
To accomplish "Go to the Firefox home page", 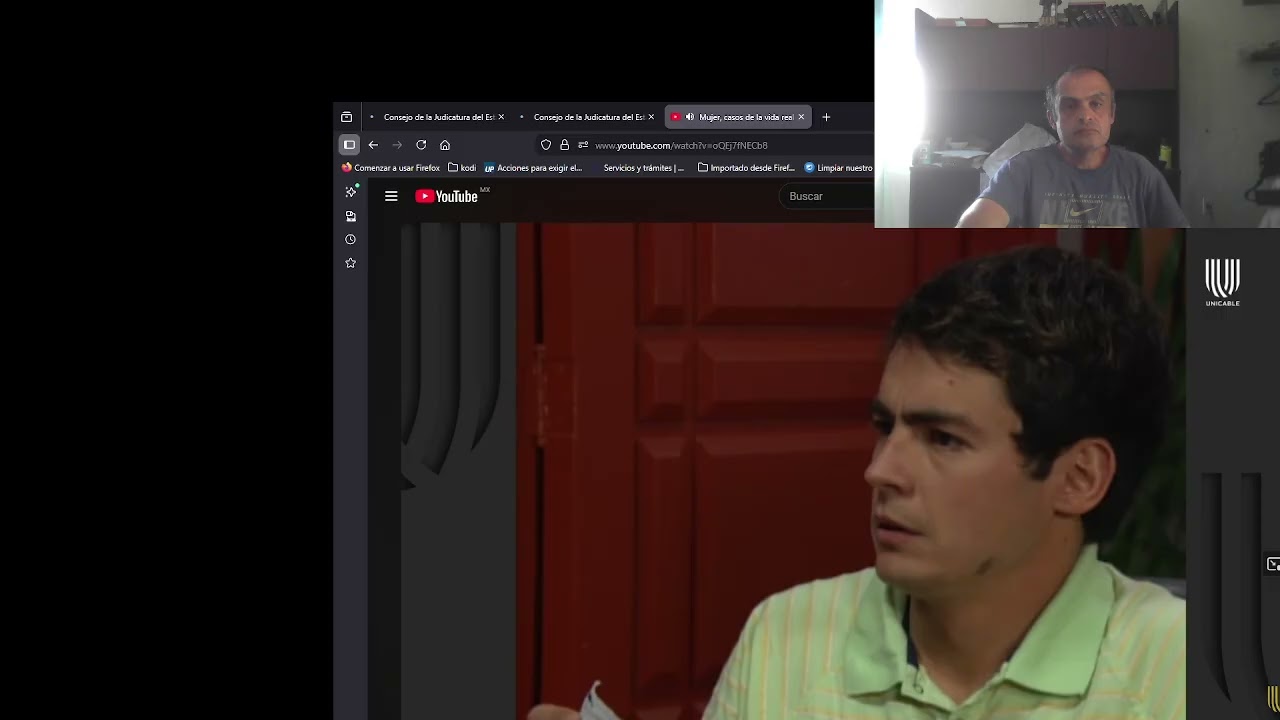I will [445, 145].
